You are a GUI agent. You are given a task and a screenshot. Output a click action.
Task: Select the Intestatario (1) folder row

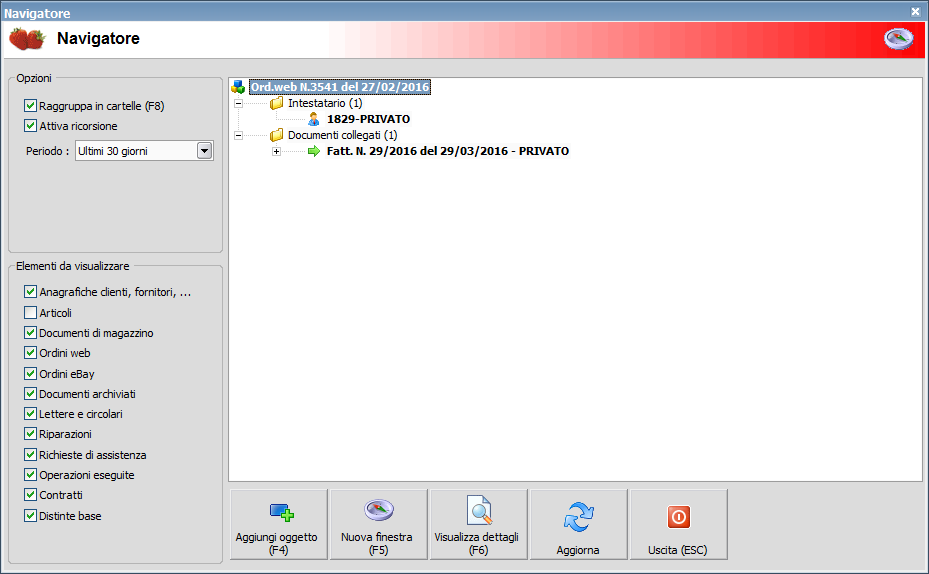tap(325, 103)
